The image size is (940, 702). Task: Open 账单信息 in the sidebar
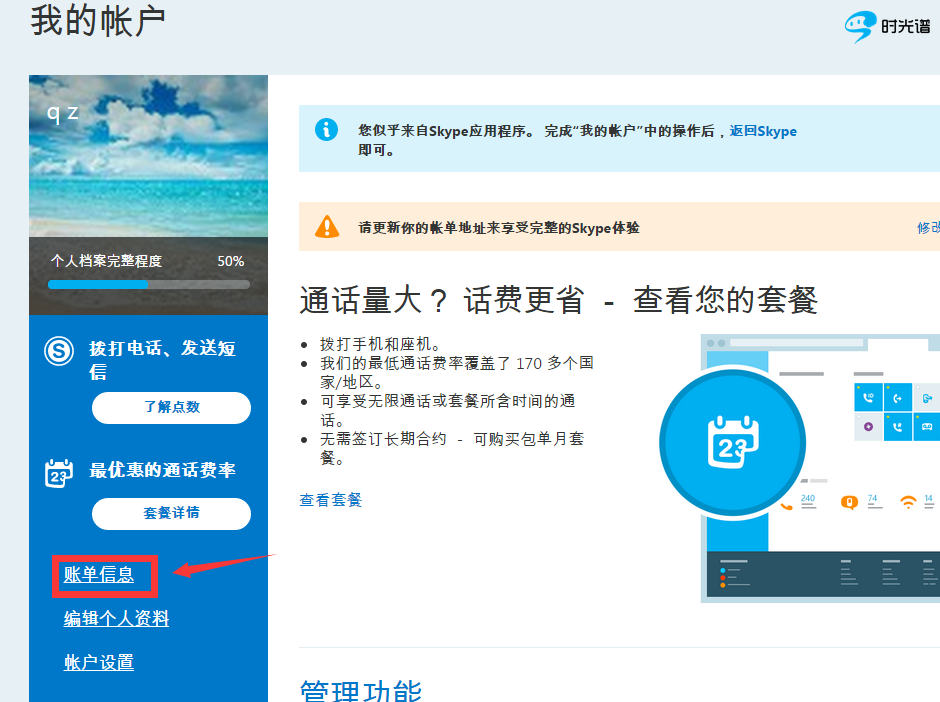tap(98, 574)
